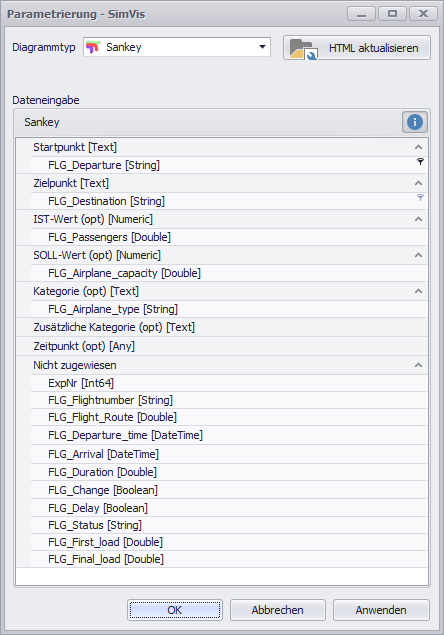Collapse the SOLL-Wert (opt) group

[418, 255]
